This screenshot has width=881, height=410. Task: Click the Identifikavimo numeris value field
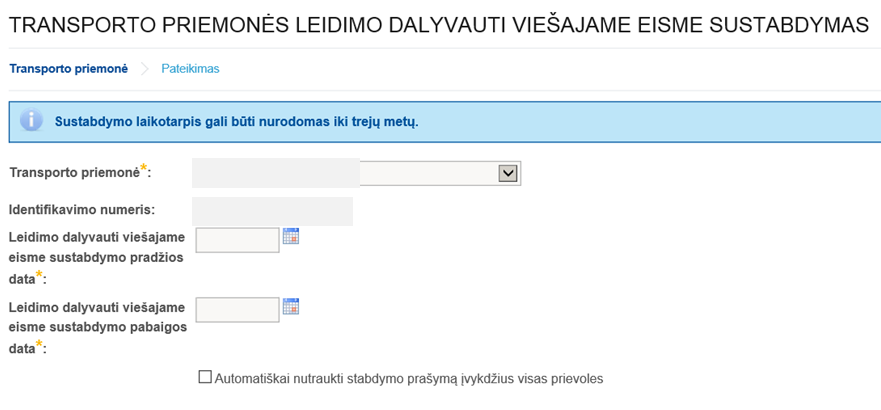[x=272, y=211]
